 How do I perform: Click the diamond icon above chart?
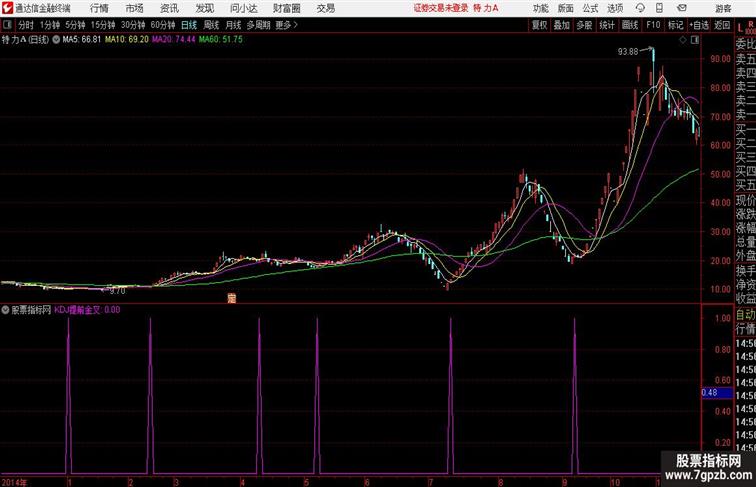tap(683, 40)
